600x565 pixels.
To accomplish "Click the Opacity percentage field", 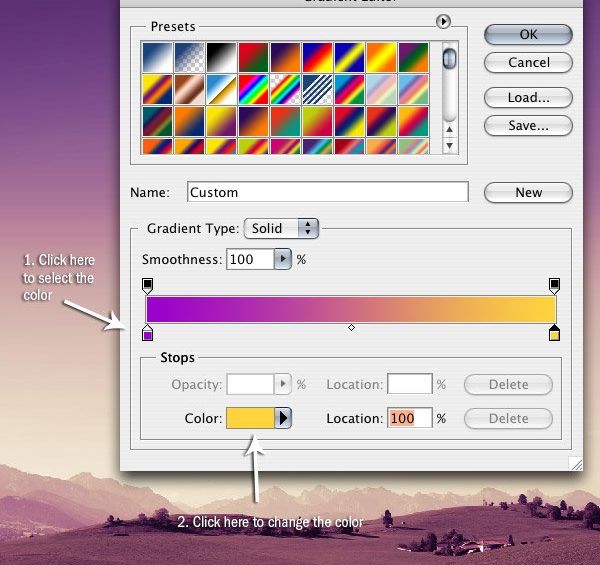I will coord(250,384).
